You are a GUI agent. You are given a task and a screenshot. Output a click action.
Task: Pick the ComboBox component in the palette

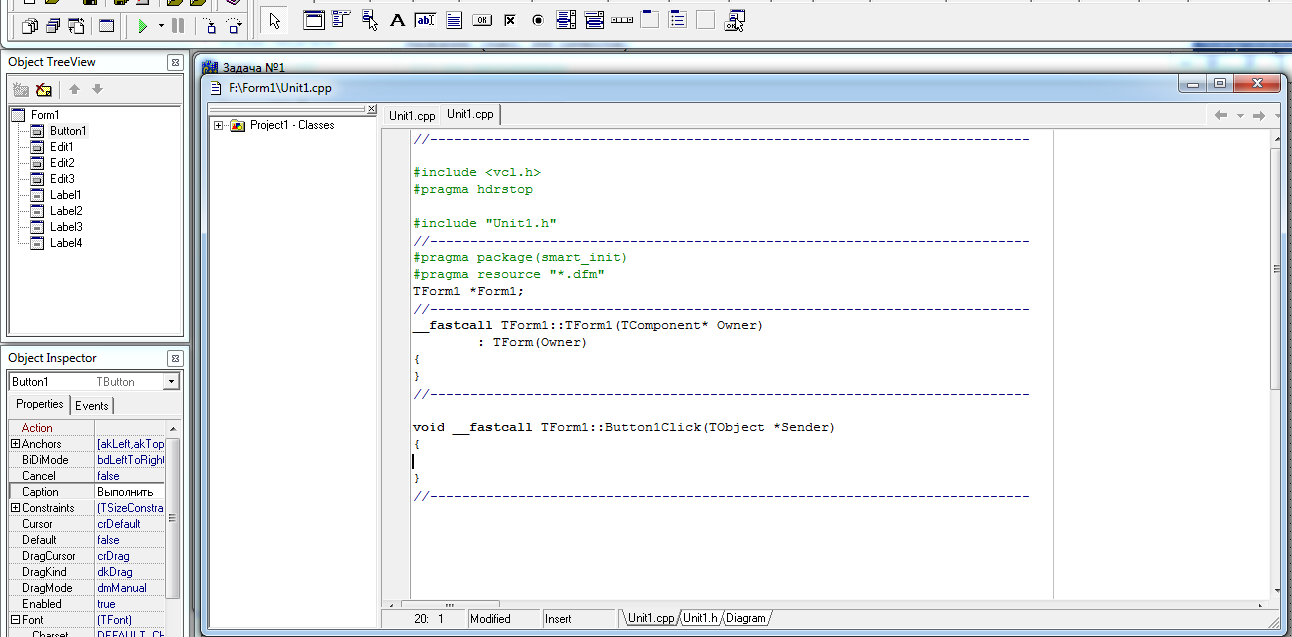click(x=593, y=20)
